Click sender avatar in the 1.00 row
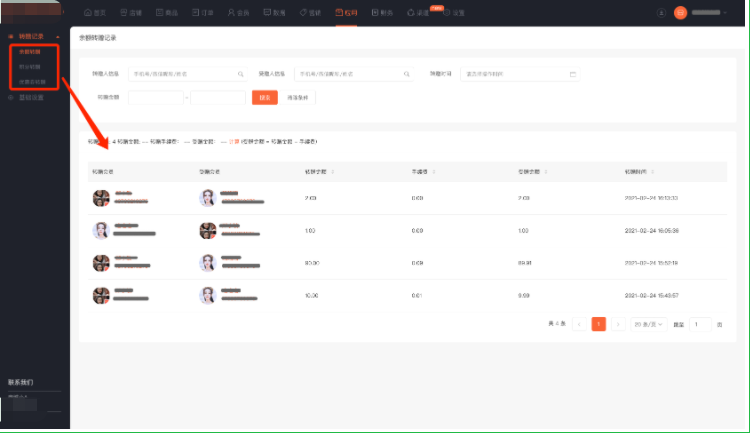The height and width of the screenshot is (435, 755). (101, 231)
